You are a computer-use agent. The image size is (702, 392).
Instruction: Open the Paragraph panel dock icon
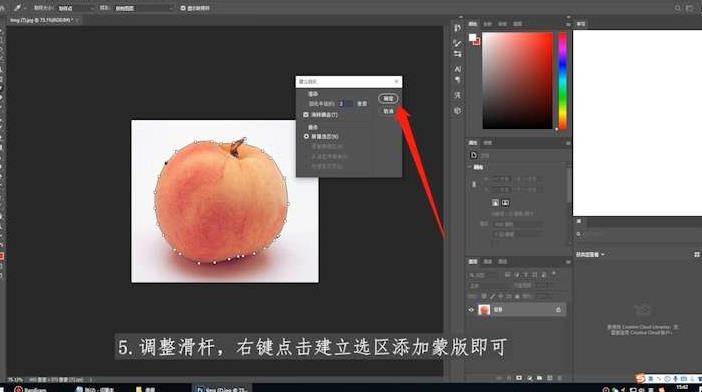tap(458, 80)
